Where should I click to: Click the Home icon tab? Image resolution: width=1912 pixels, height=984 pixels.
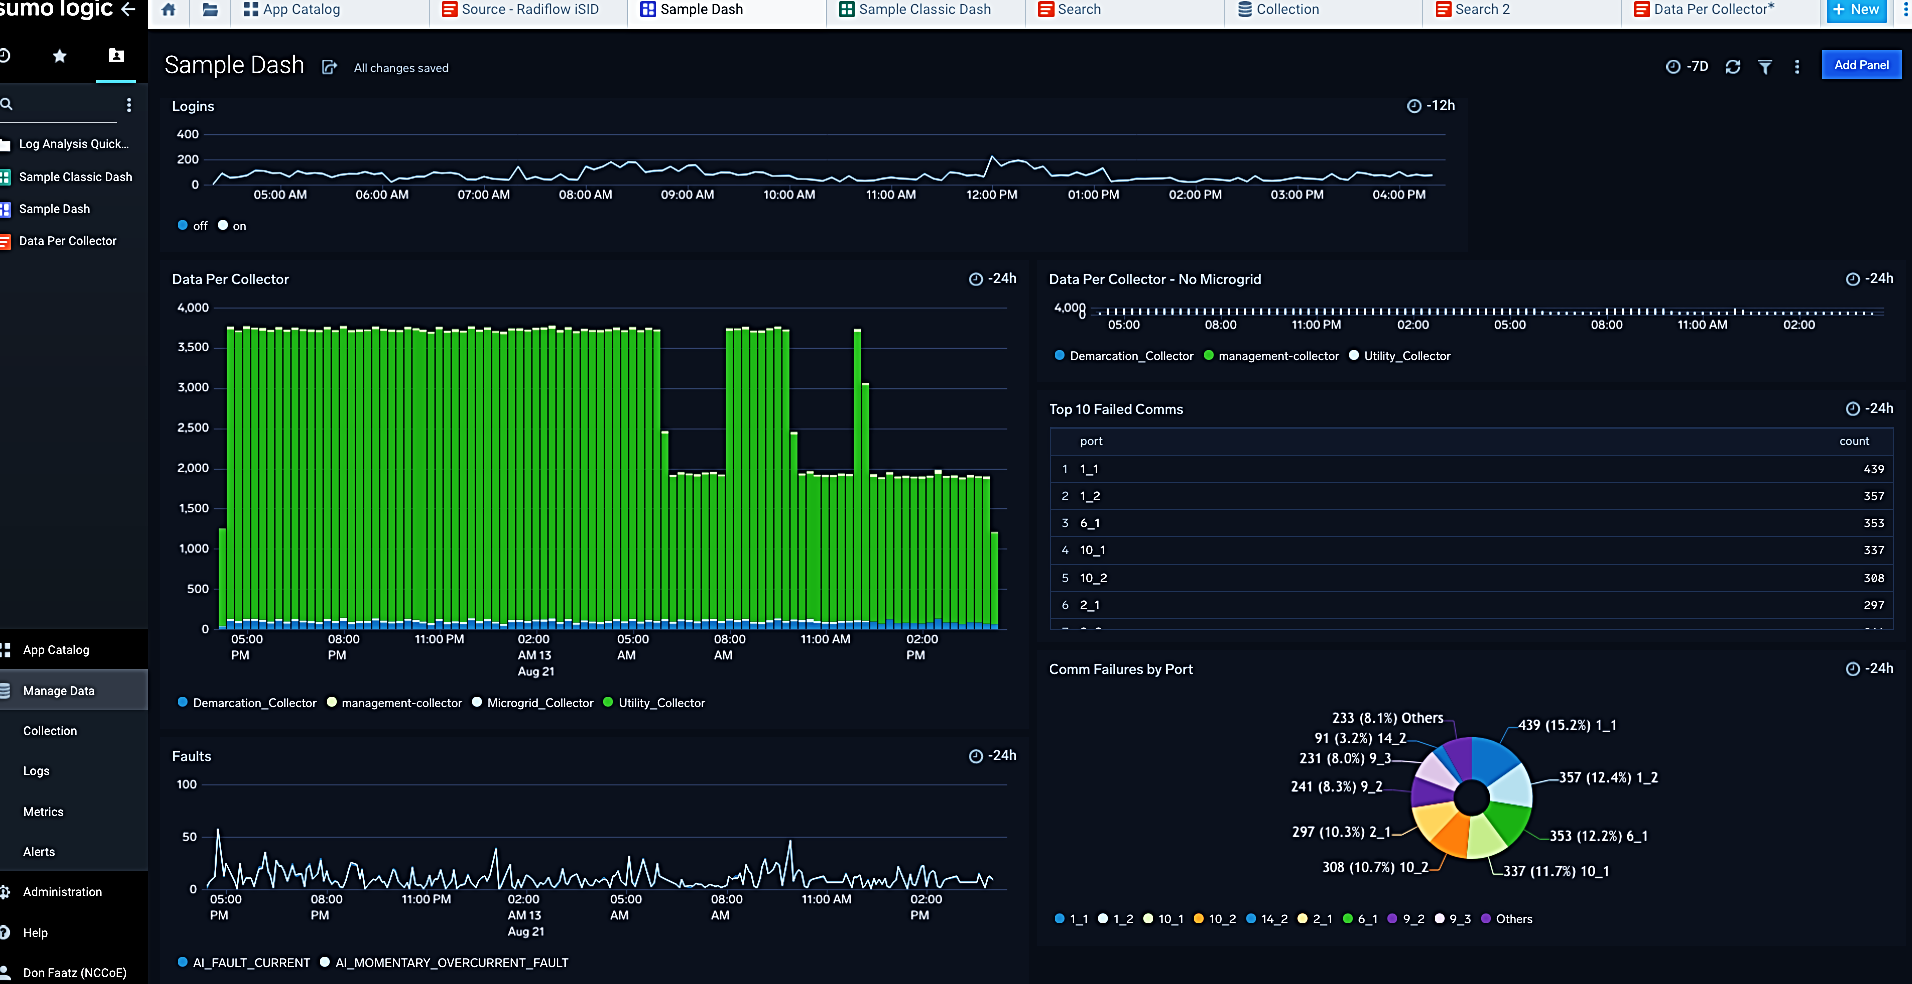[x=169, y=10]
